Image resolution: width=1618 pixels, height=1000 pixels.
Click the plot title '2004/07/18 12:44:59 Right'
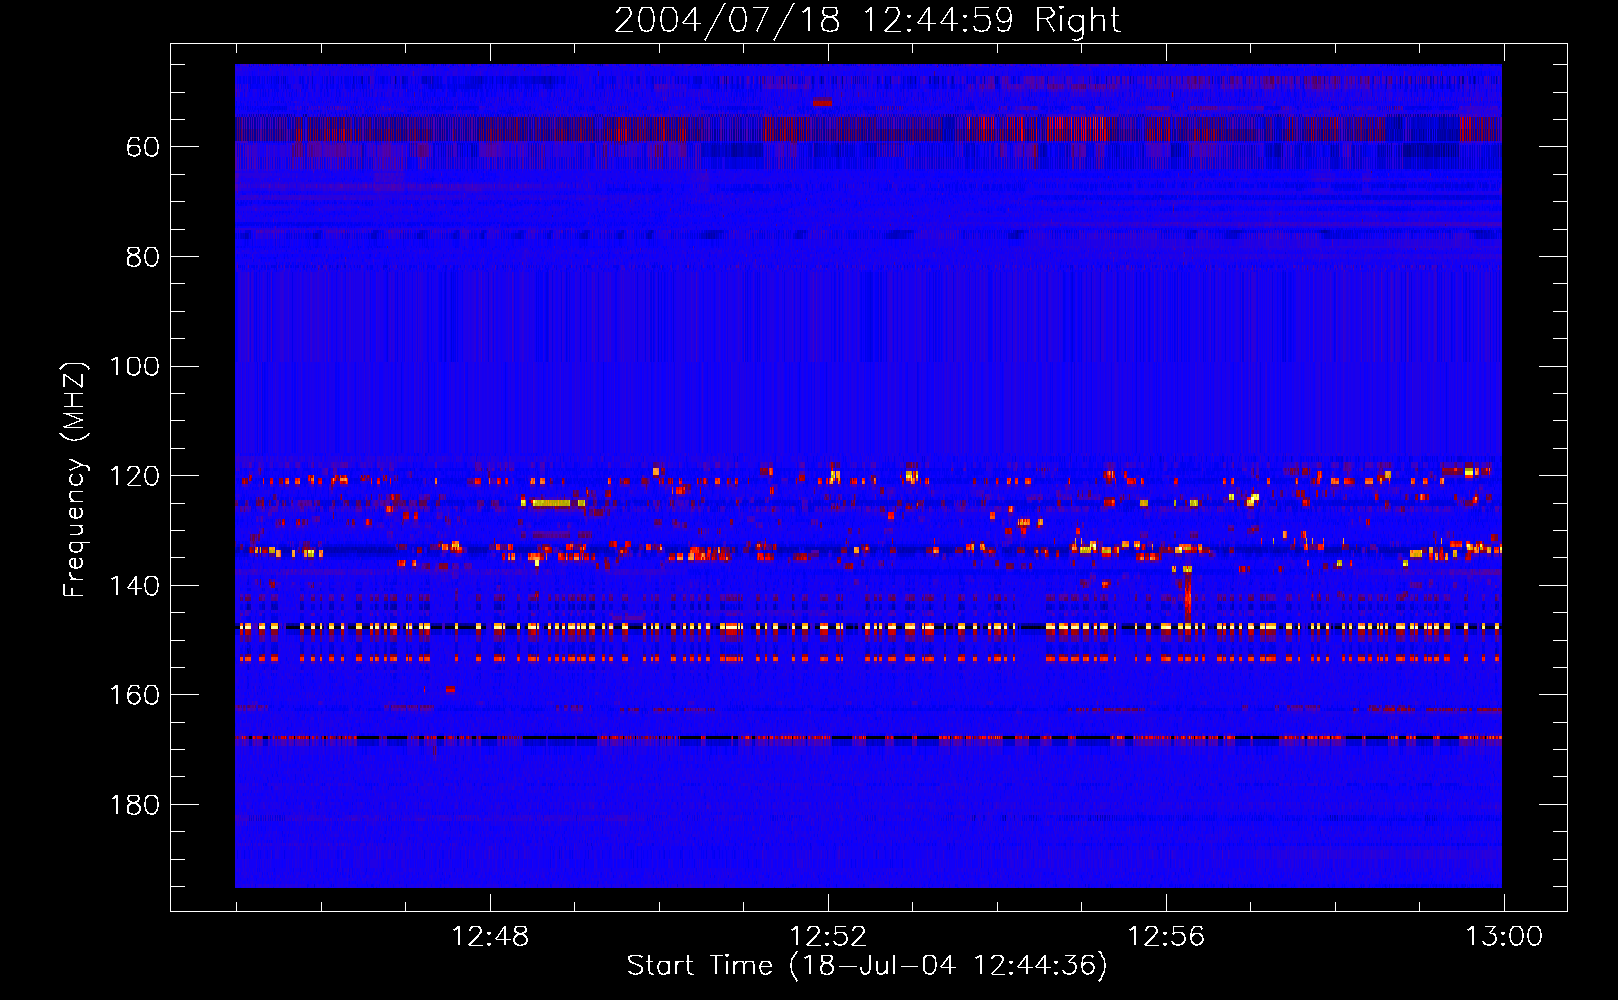[x=867, y=20]
